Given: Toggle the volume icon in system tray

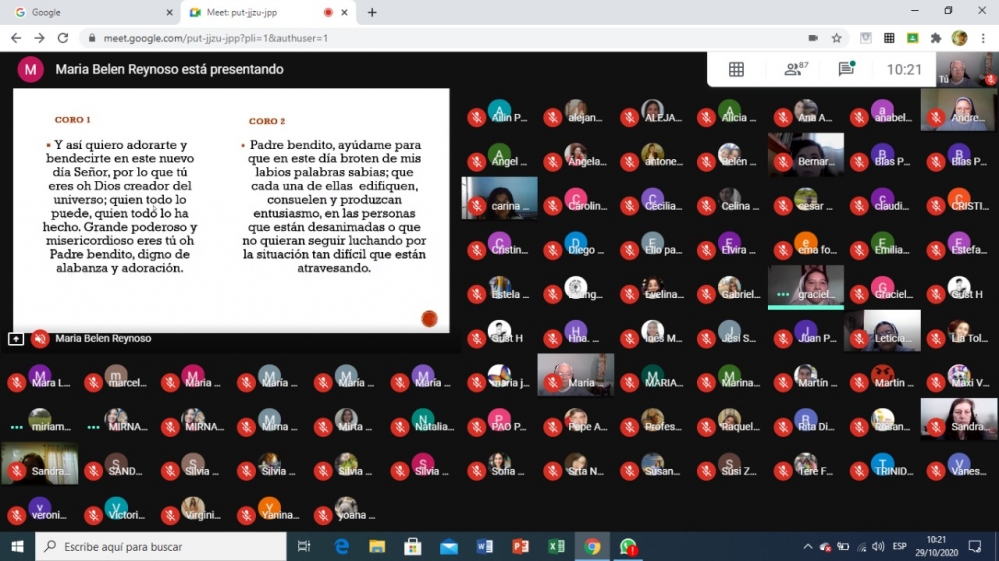Looking at the screenshot, I should 878,547.
